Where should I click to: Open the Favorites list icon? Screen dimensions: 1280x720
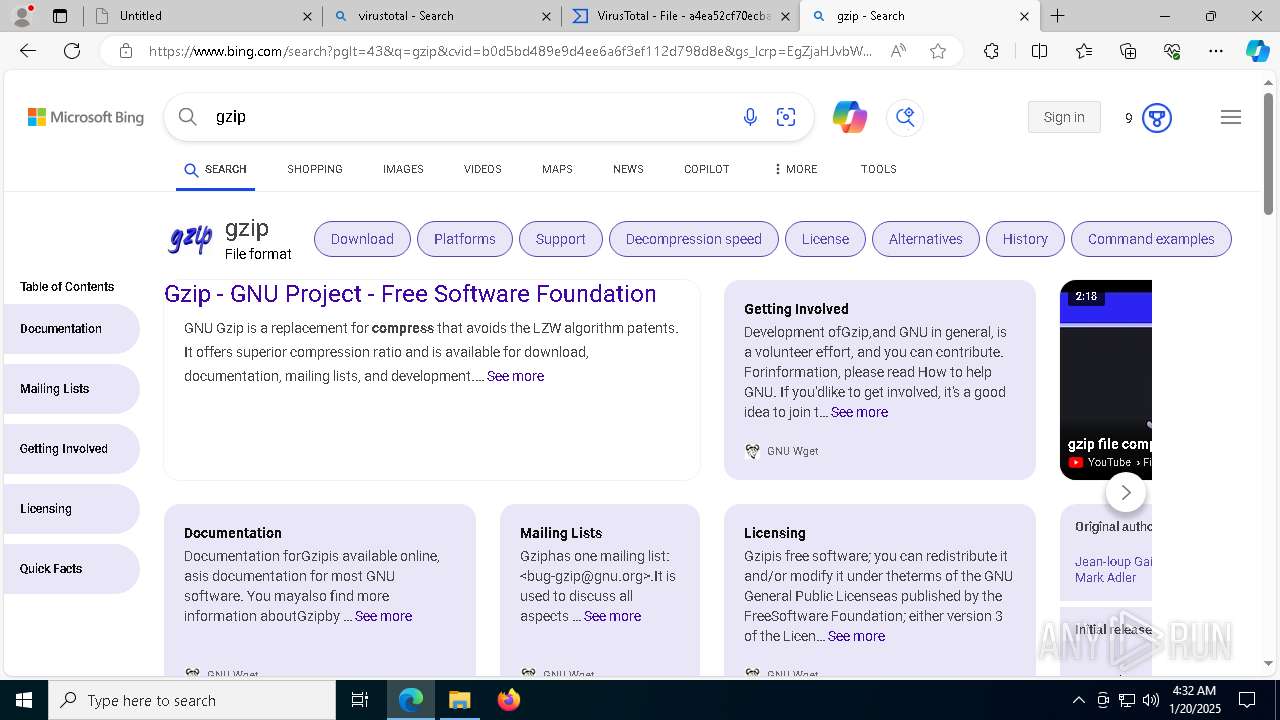point(1084,51)
